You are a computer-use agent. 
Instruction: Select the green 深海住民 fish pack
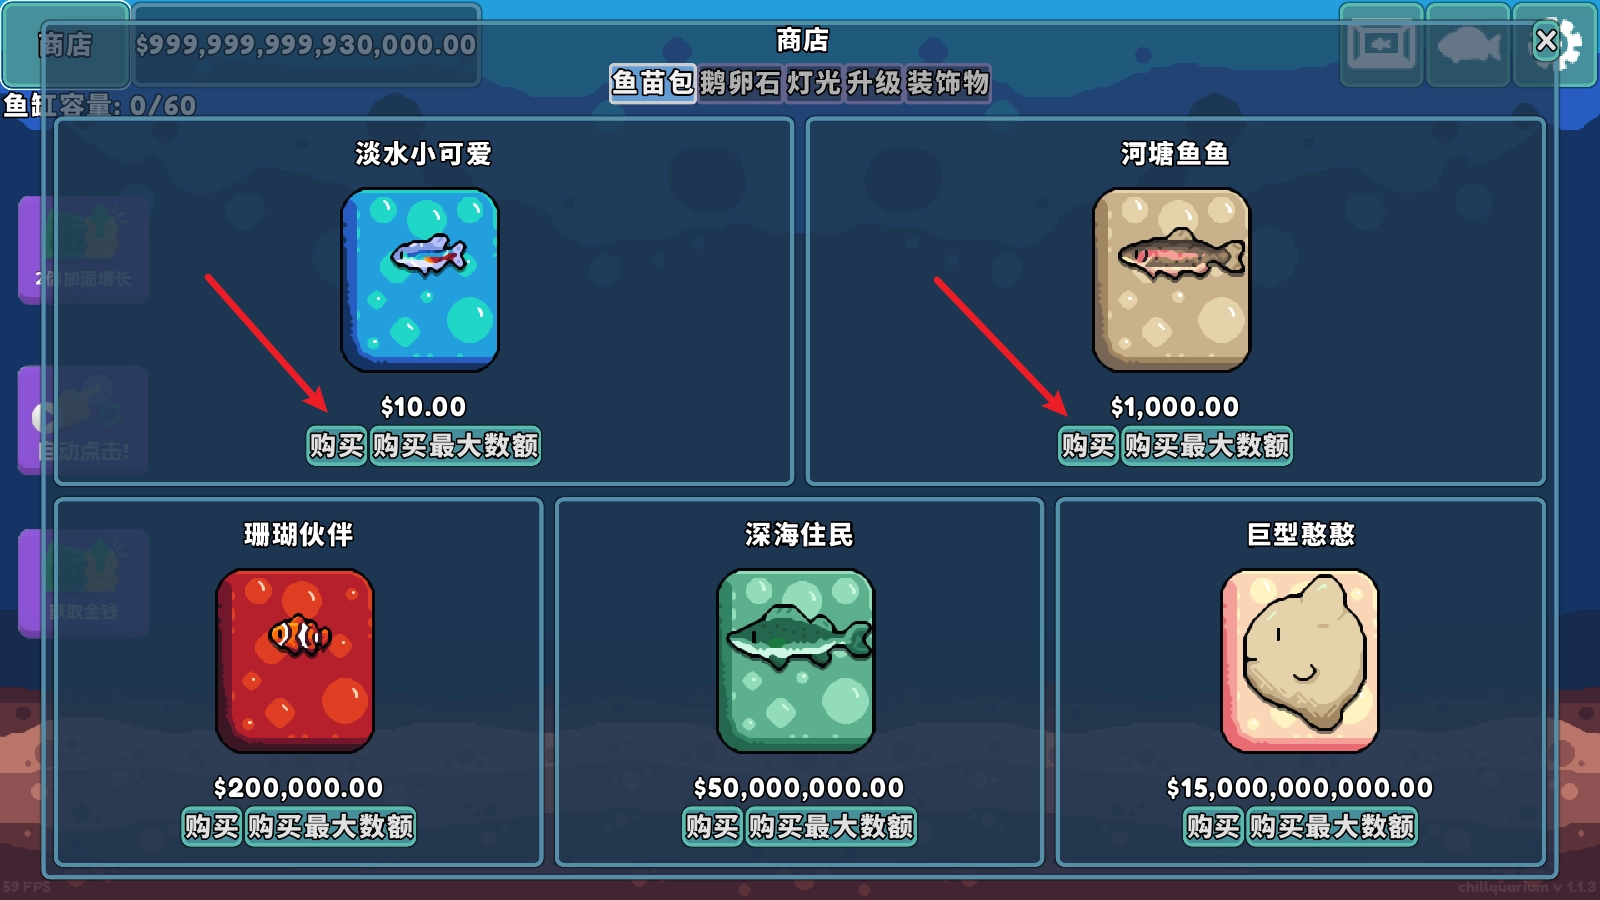coord(796,661)
